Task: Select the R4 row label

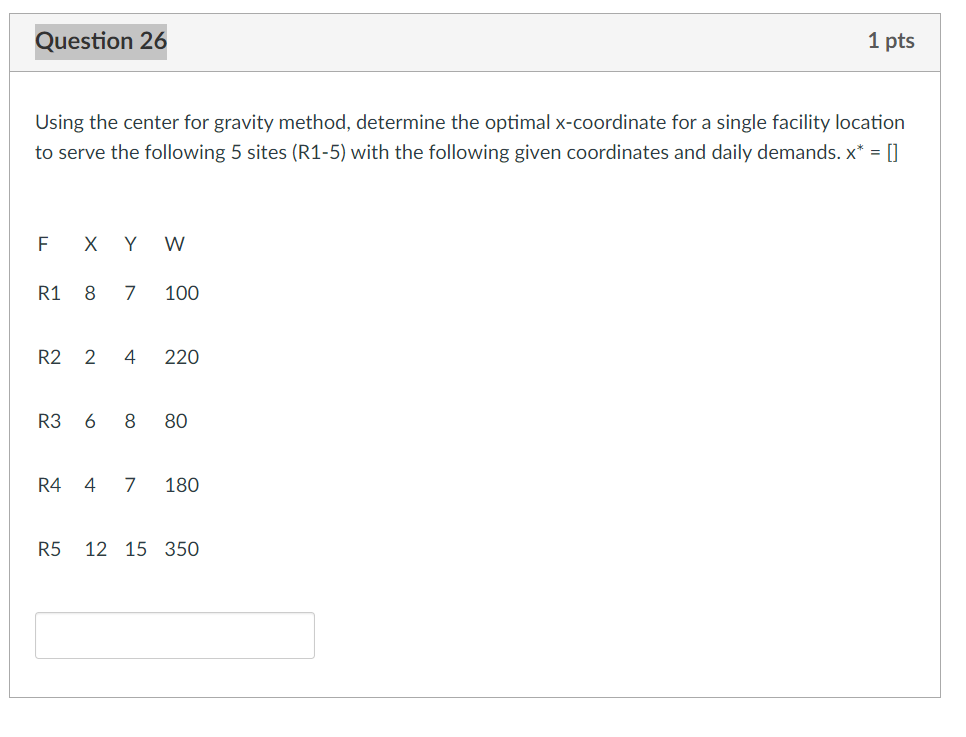Action: tap(49, 485)
